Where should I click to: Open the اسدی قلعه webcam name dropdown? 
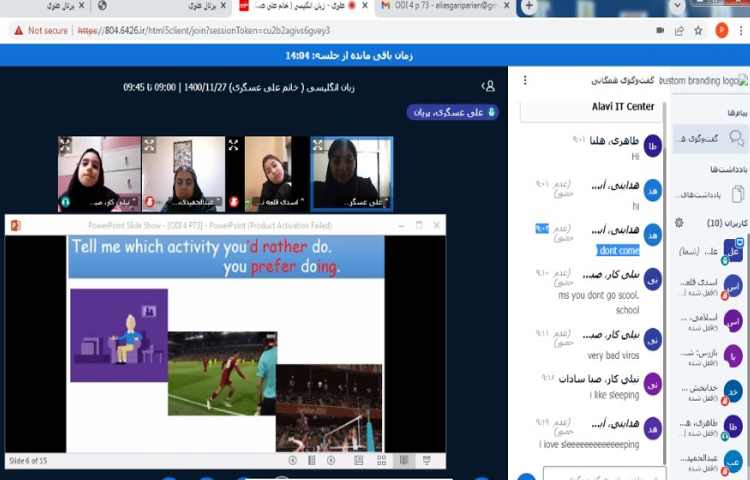[280, 203]
